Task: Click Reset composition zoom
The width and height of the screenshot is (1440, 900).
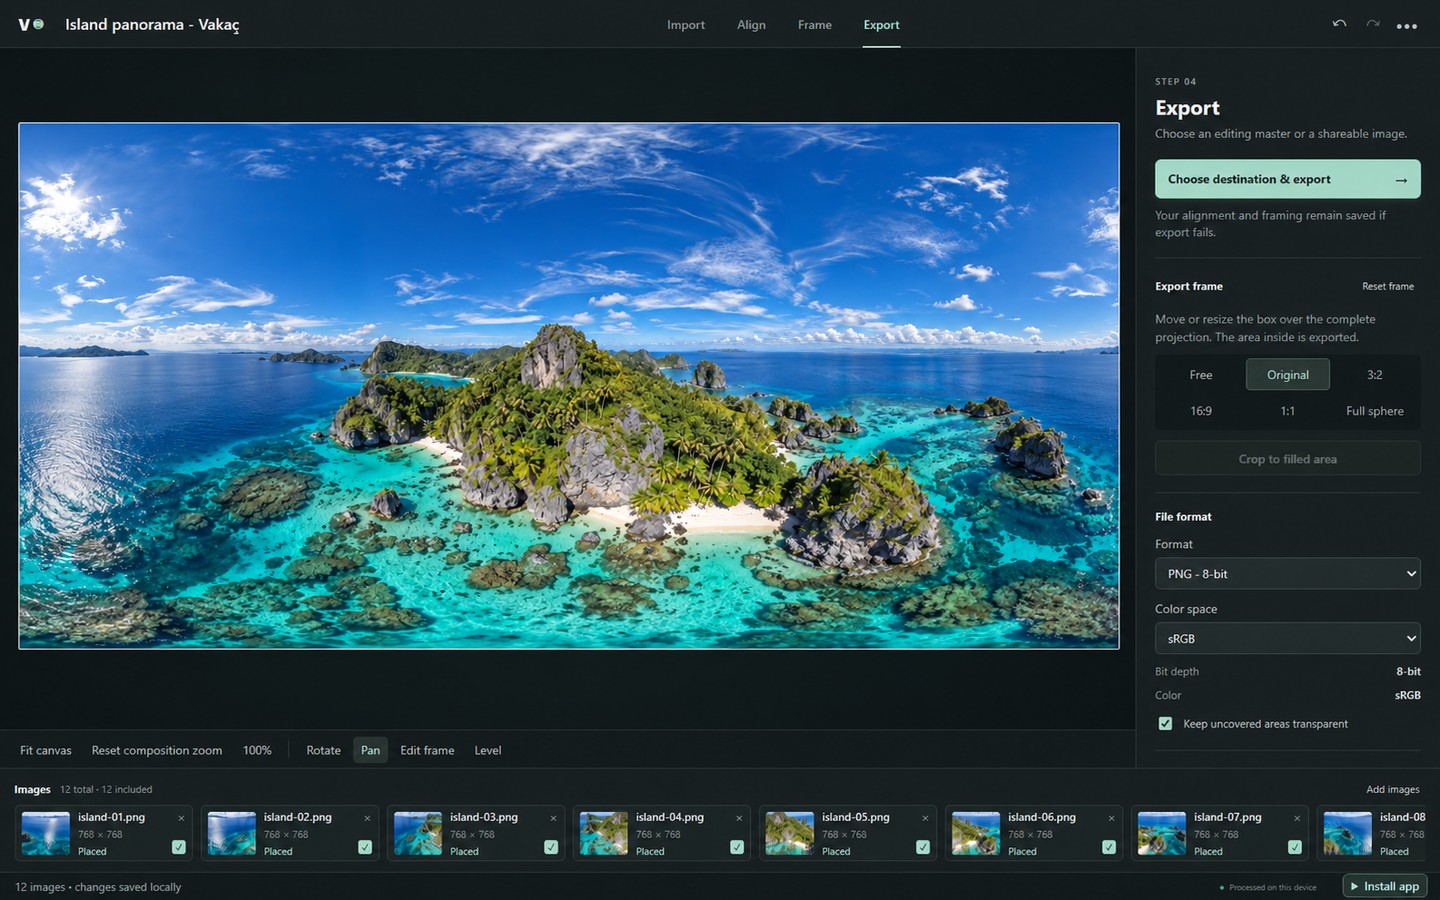Action: point(157,750)
